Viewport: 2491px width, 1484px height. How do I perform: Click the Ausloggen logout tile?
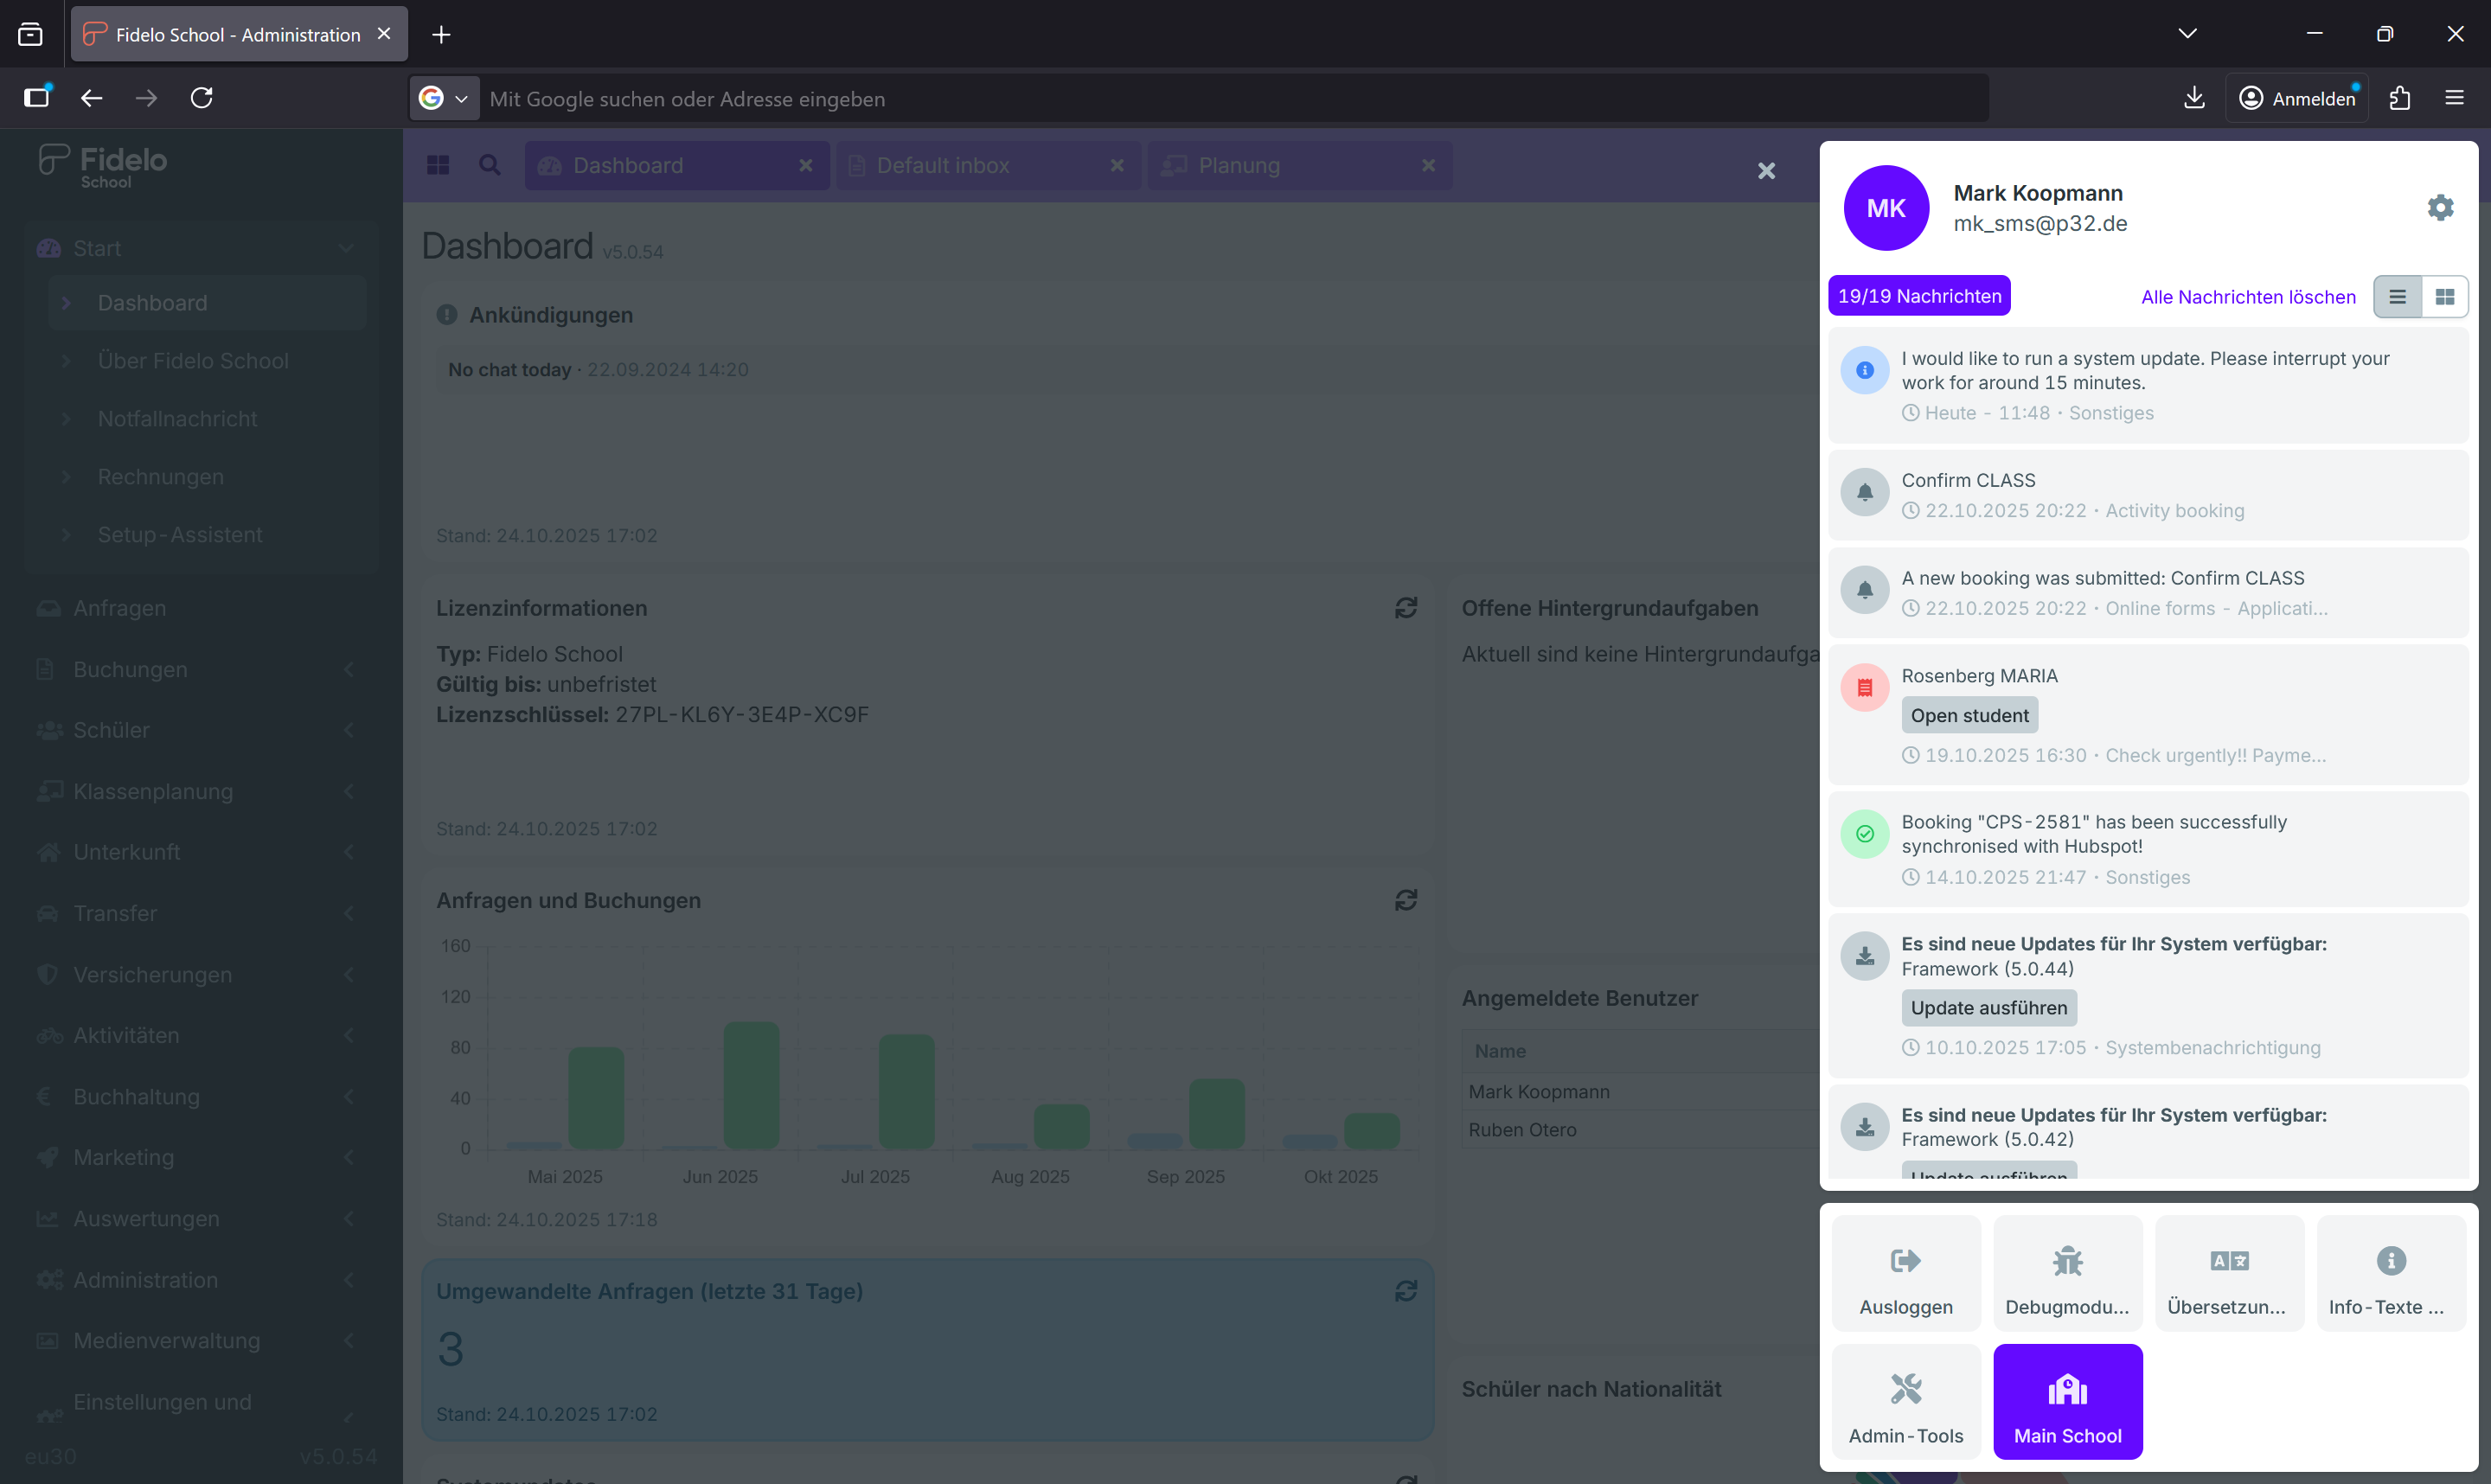1905,1272
